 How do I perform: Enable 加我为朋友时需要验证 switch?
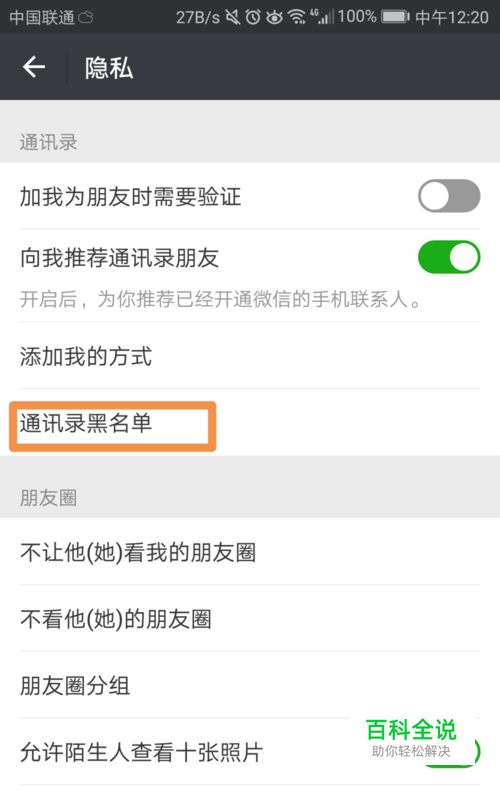449,196
